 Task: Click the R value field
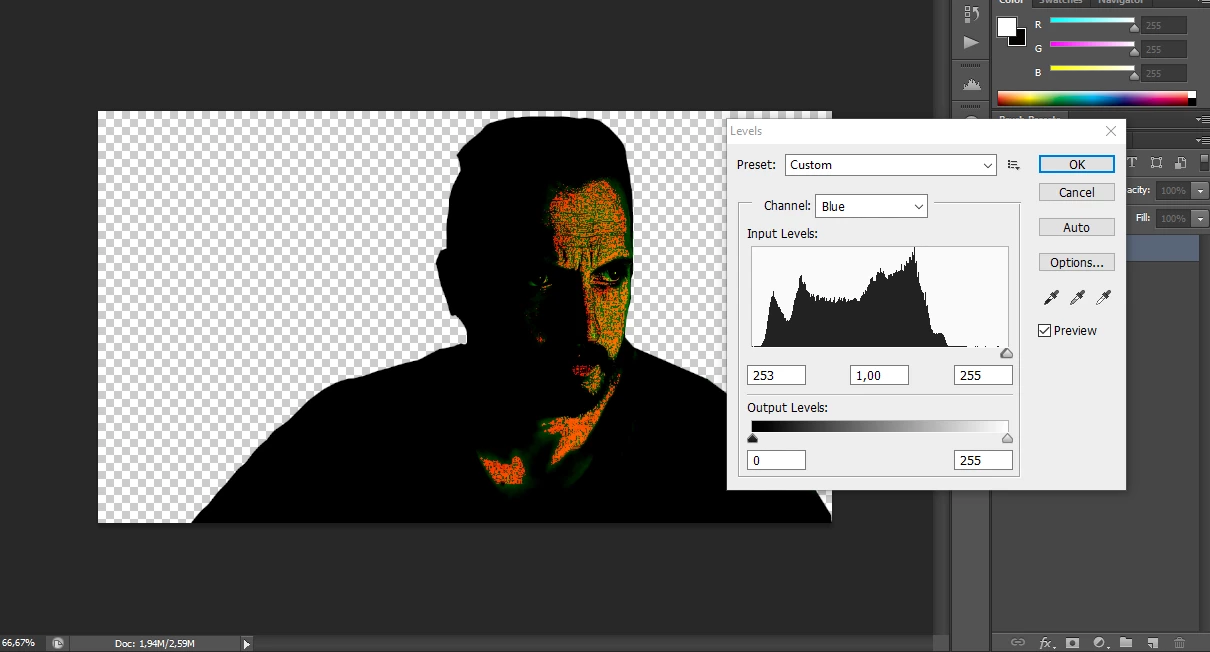(x=1164, y=25)
